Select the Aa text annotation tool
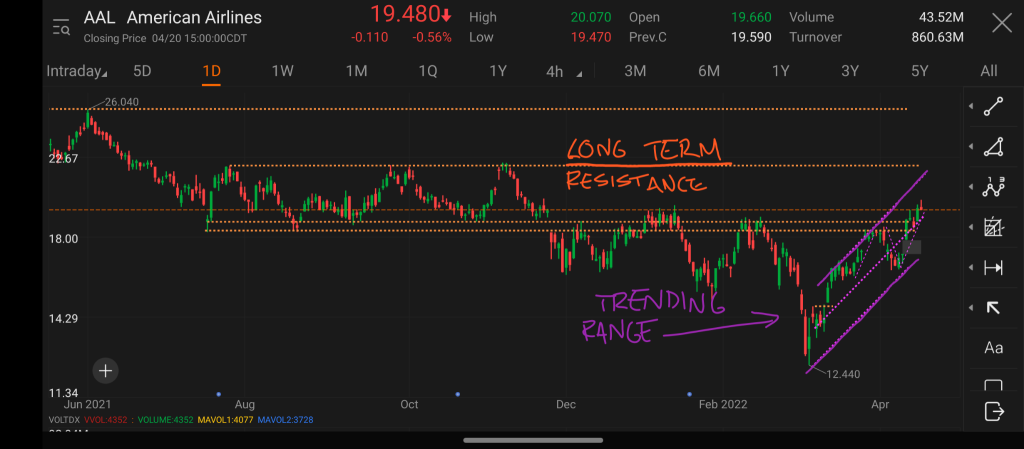This screenshot has height=449, width=1024. tap(993, 348)
